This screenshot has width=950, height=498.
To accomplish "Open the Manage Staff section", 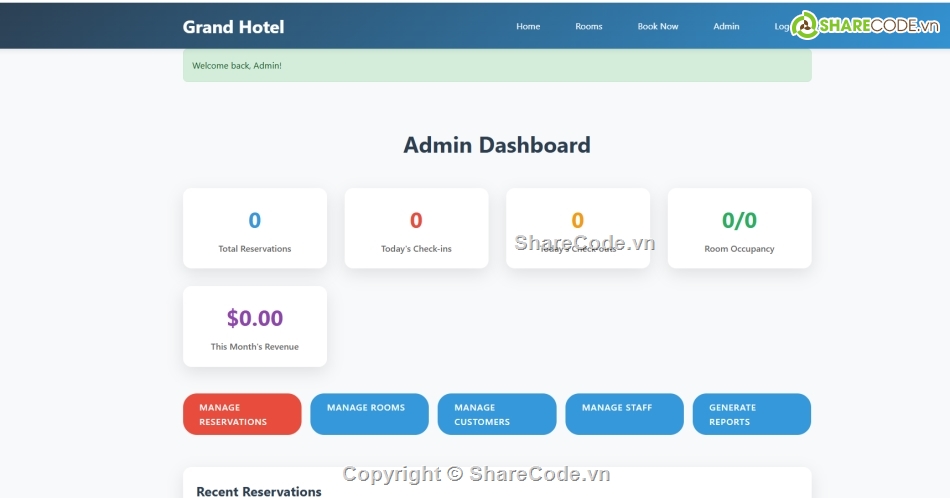I will click(x=624, y=414).
